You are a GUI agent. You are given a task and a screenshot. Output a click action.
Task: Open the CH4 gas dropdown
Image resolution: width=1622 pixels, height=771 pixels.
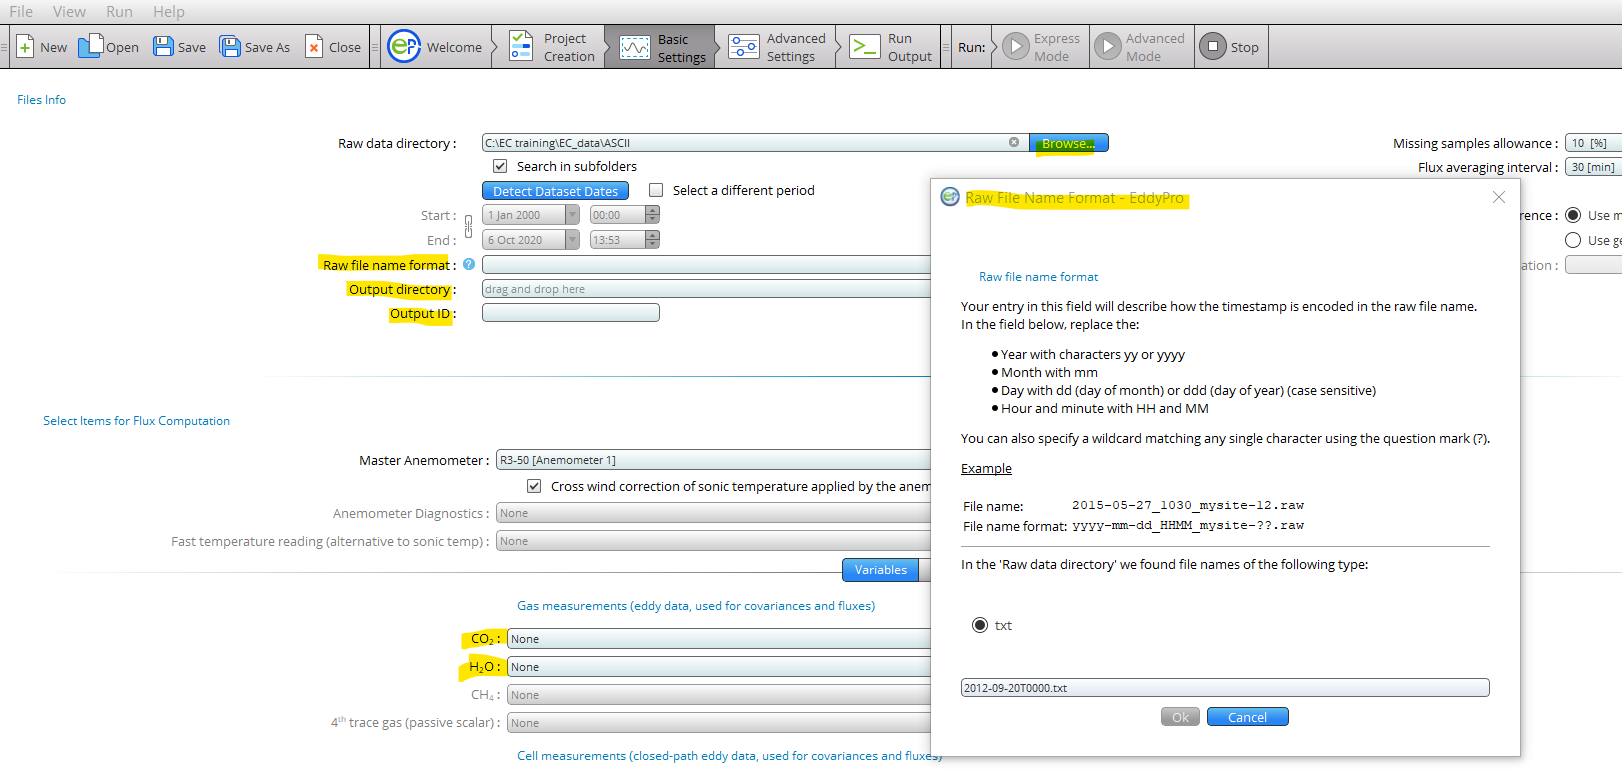(719, 695)
